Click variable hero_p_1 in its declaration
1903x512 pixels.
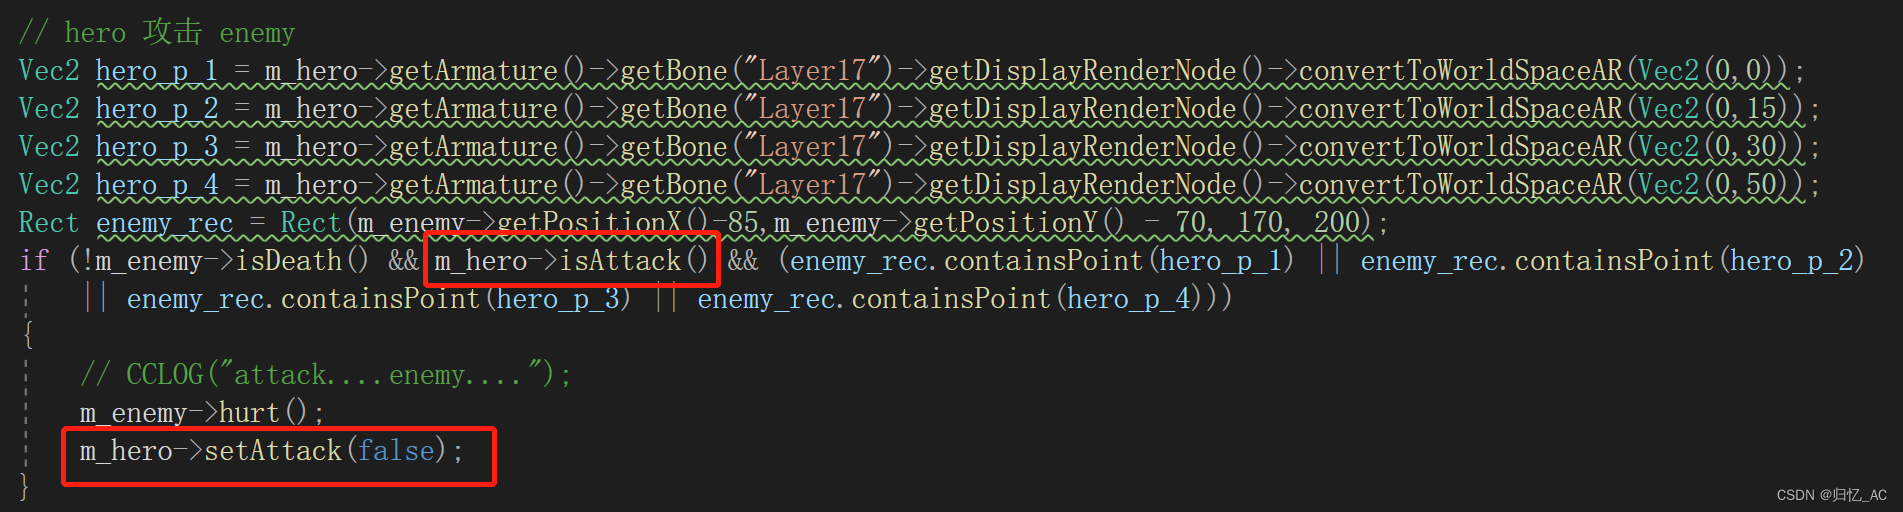coord(157,71)
